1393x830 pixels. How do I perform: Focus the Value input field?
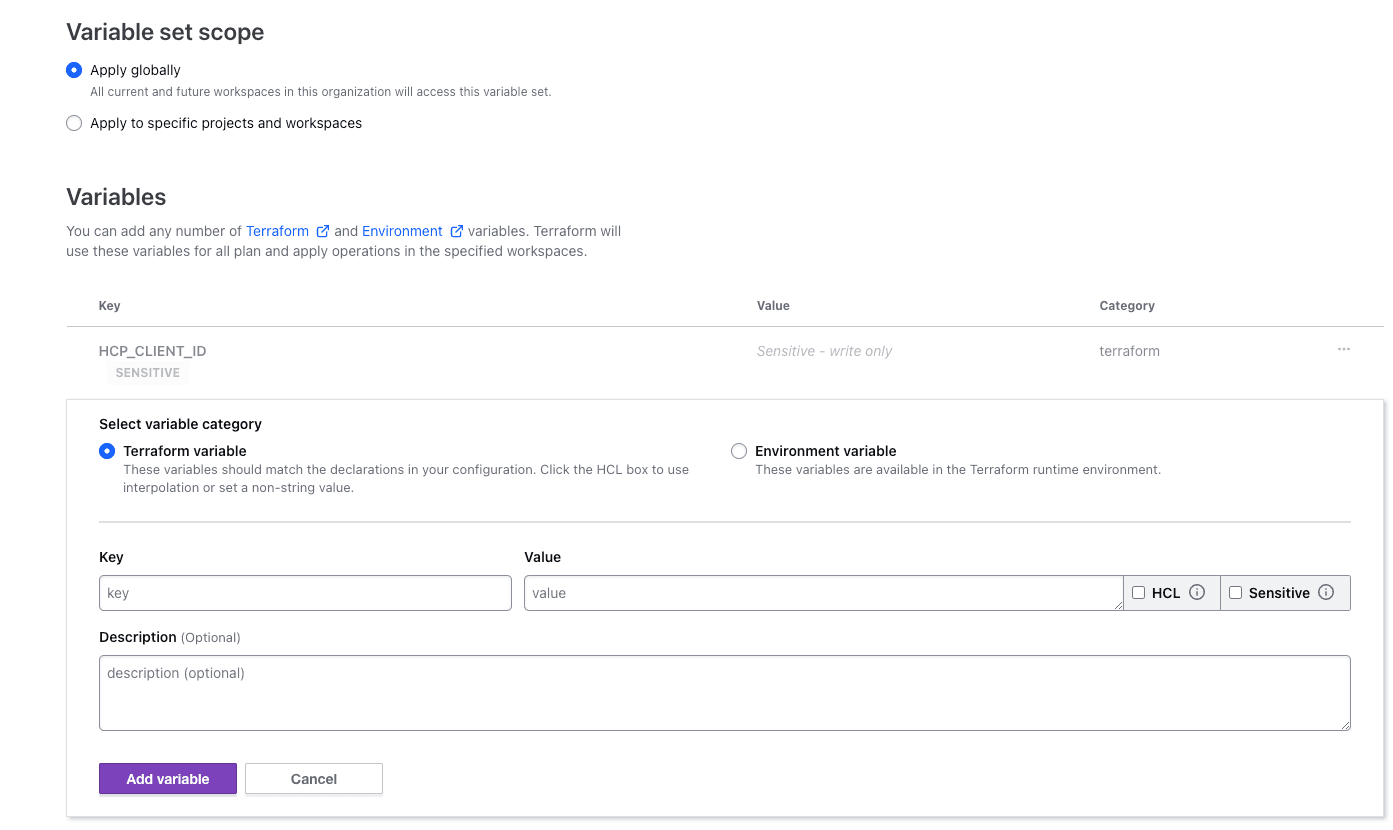pyautogui.click(x=824, y=593)
